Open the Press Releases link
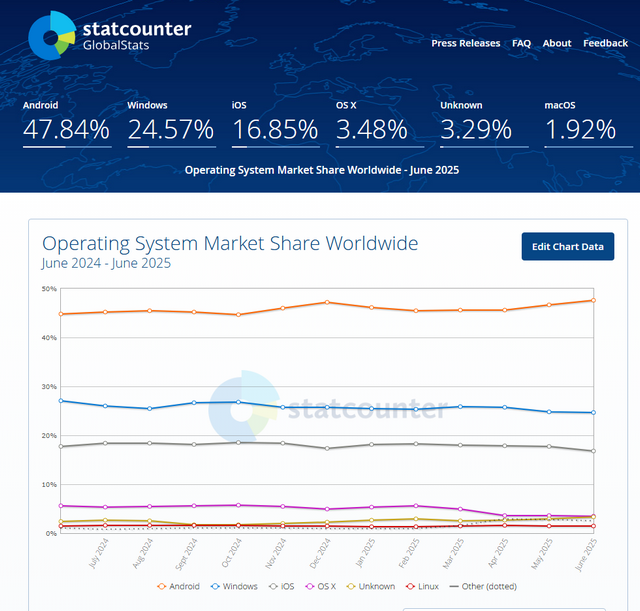This screenshot has height=611, width=640. point(466,43)
